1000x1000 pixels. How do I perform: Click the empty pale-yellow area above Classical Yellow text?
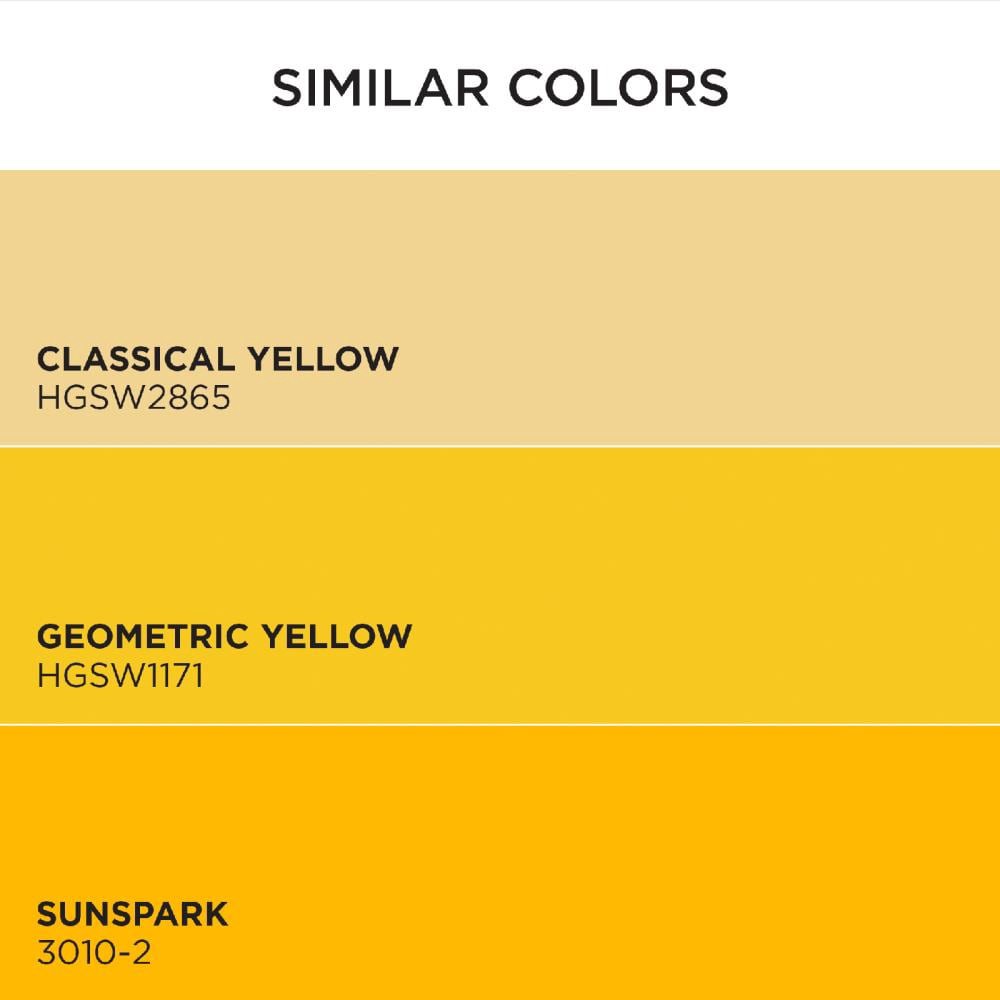500,255
